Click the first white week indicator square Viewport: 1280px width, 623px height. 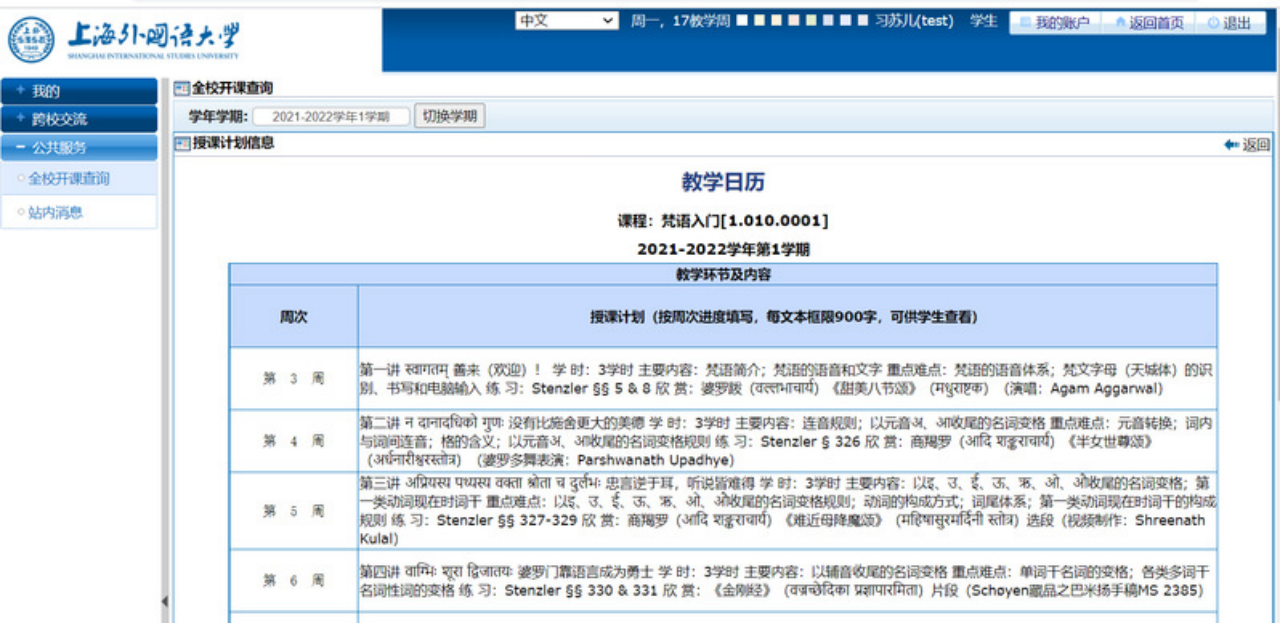click(742, 21)
